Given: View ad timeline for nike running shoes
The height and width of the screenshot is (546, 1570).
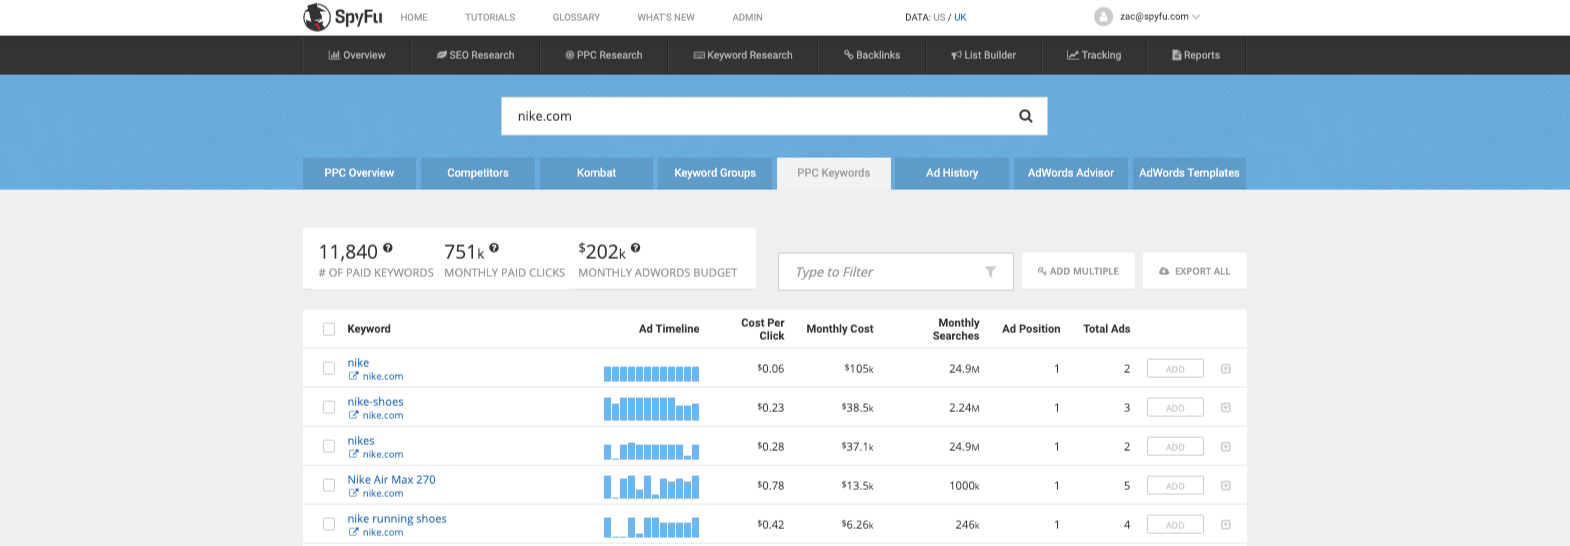Looking at the screenshot, I should coord(651,527).
